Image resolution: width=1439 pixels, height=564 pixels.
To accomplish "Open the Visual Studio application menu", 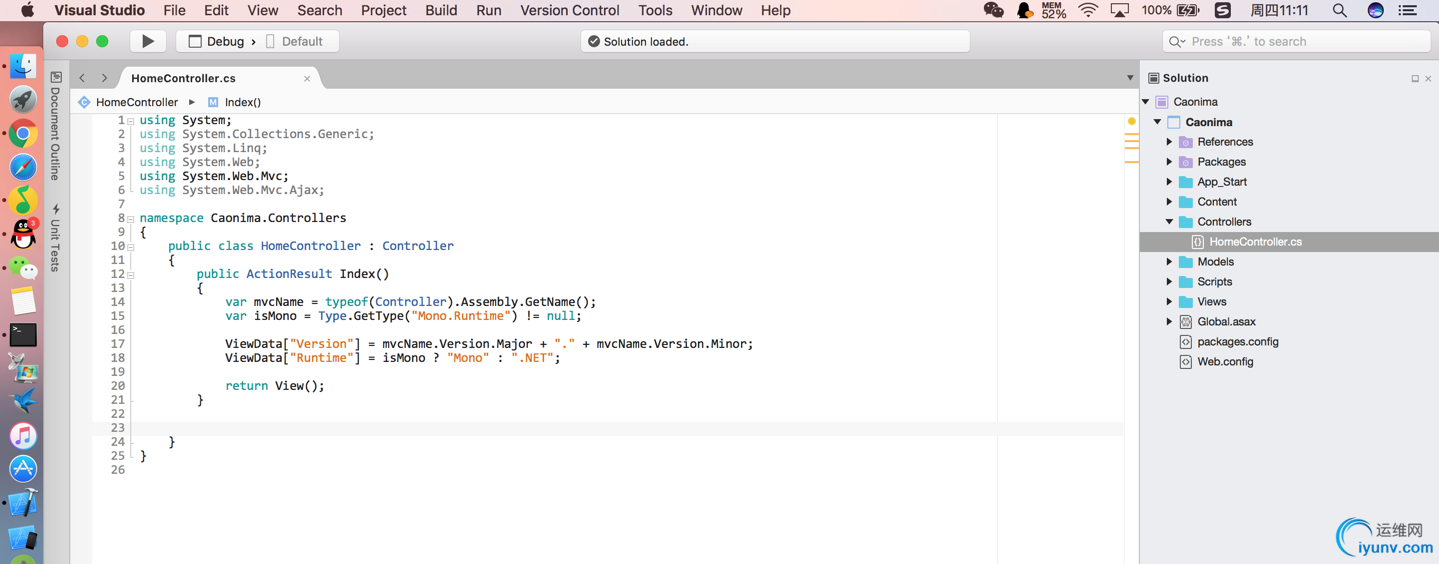I will [99, 10].
